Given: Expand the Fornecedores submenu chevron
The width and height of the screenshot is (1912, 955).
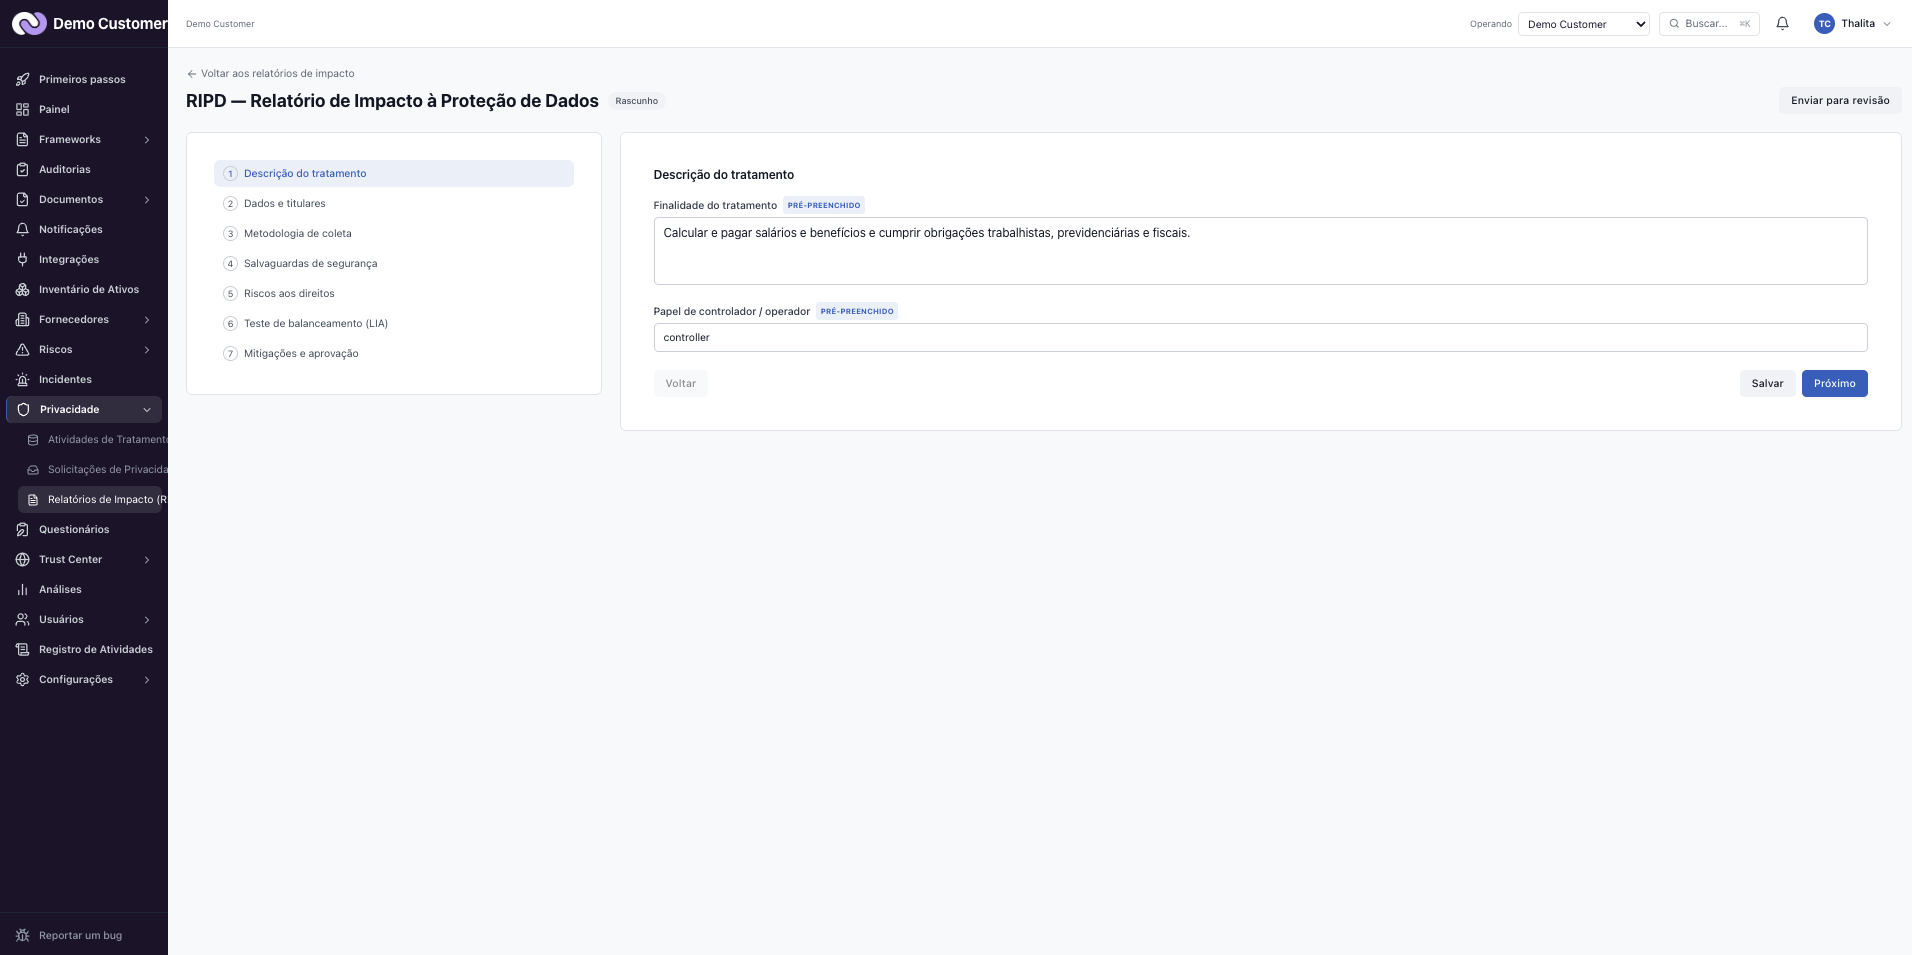Looking at the screenshot, I should tap(147, 320).
